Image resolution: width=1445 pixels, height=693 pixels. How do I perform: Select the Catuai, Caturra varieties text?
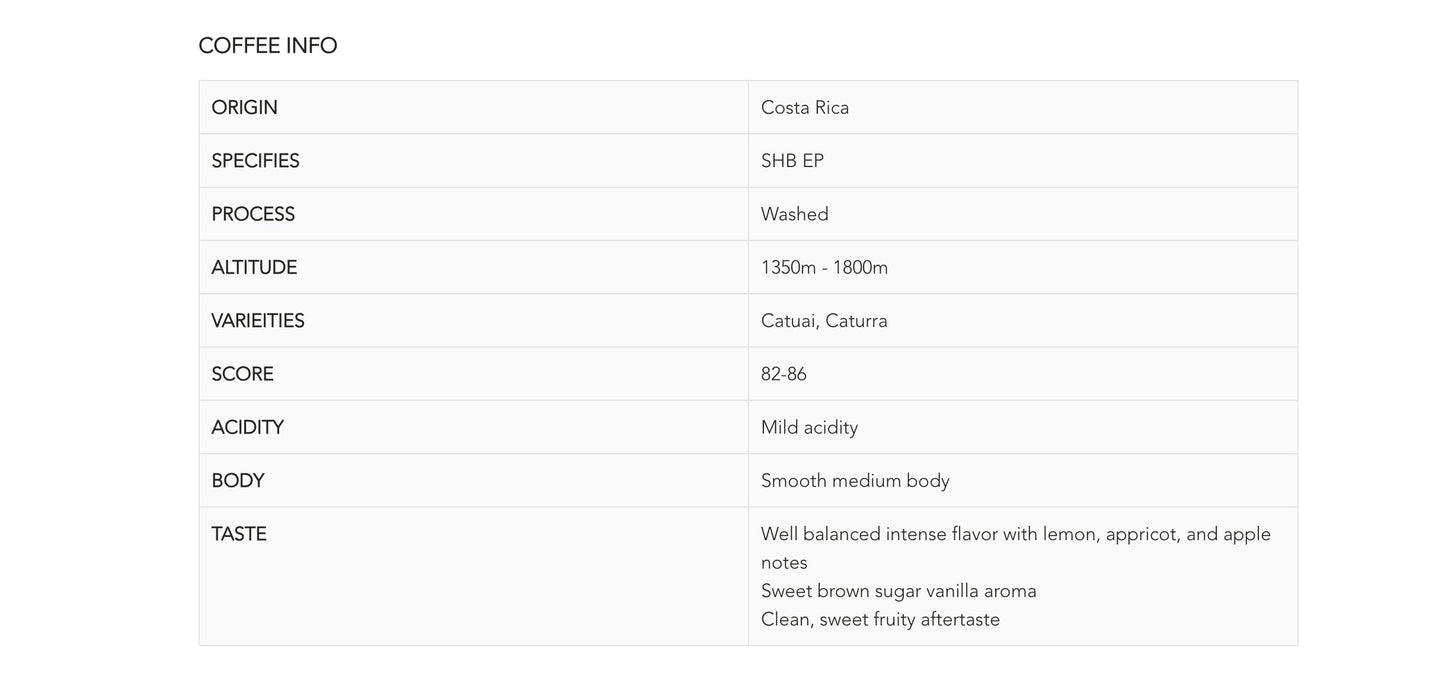click(824, 321)
